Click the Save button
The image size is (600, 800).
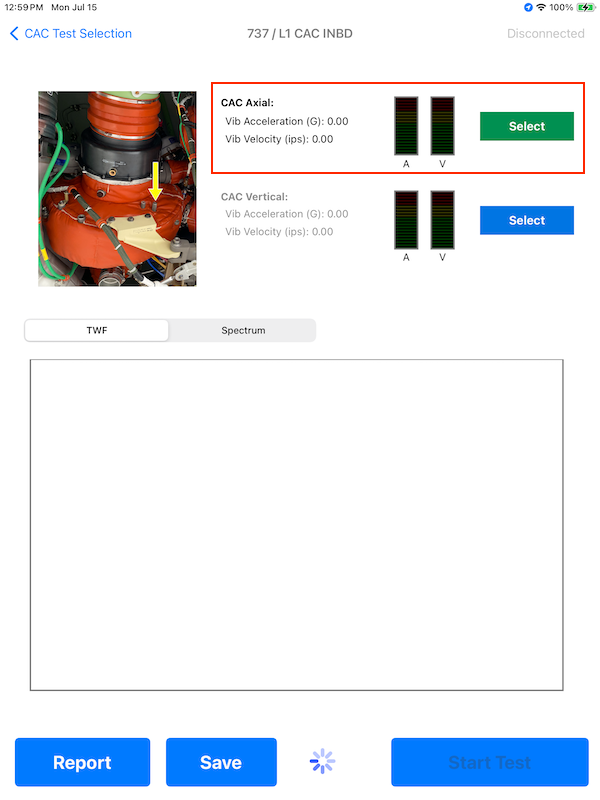[x=221, y=762]
